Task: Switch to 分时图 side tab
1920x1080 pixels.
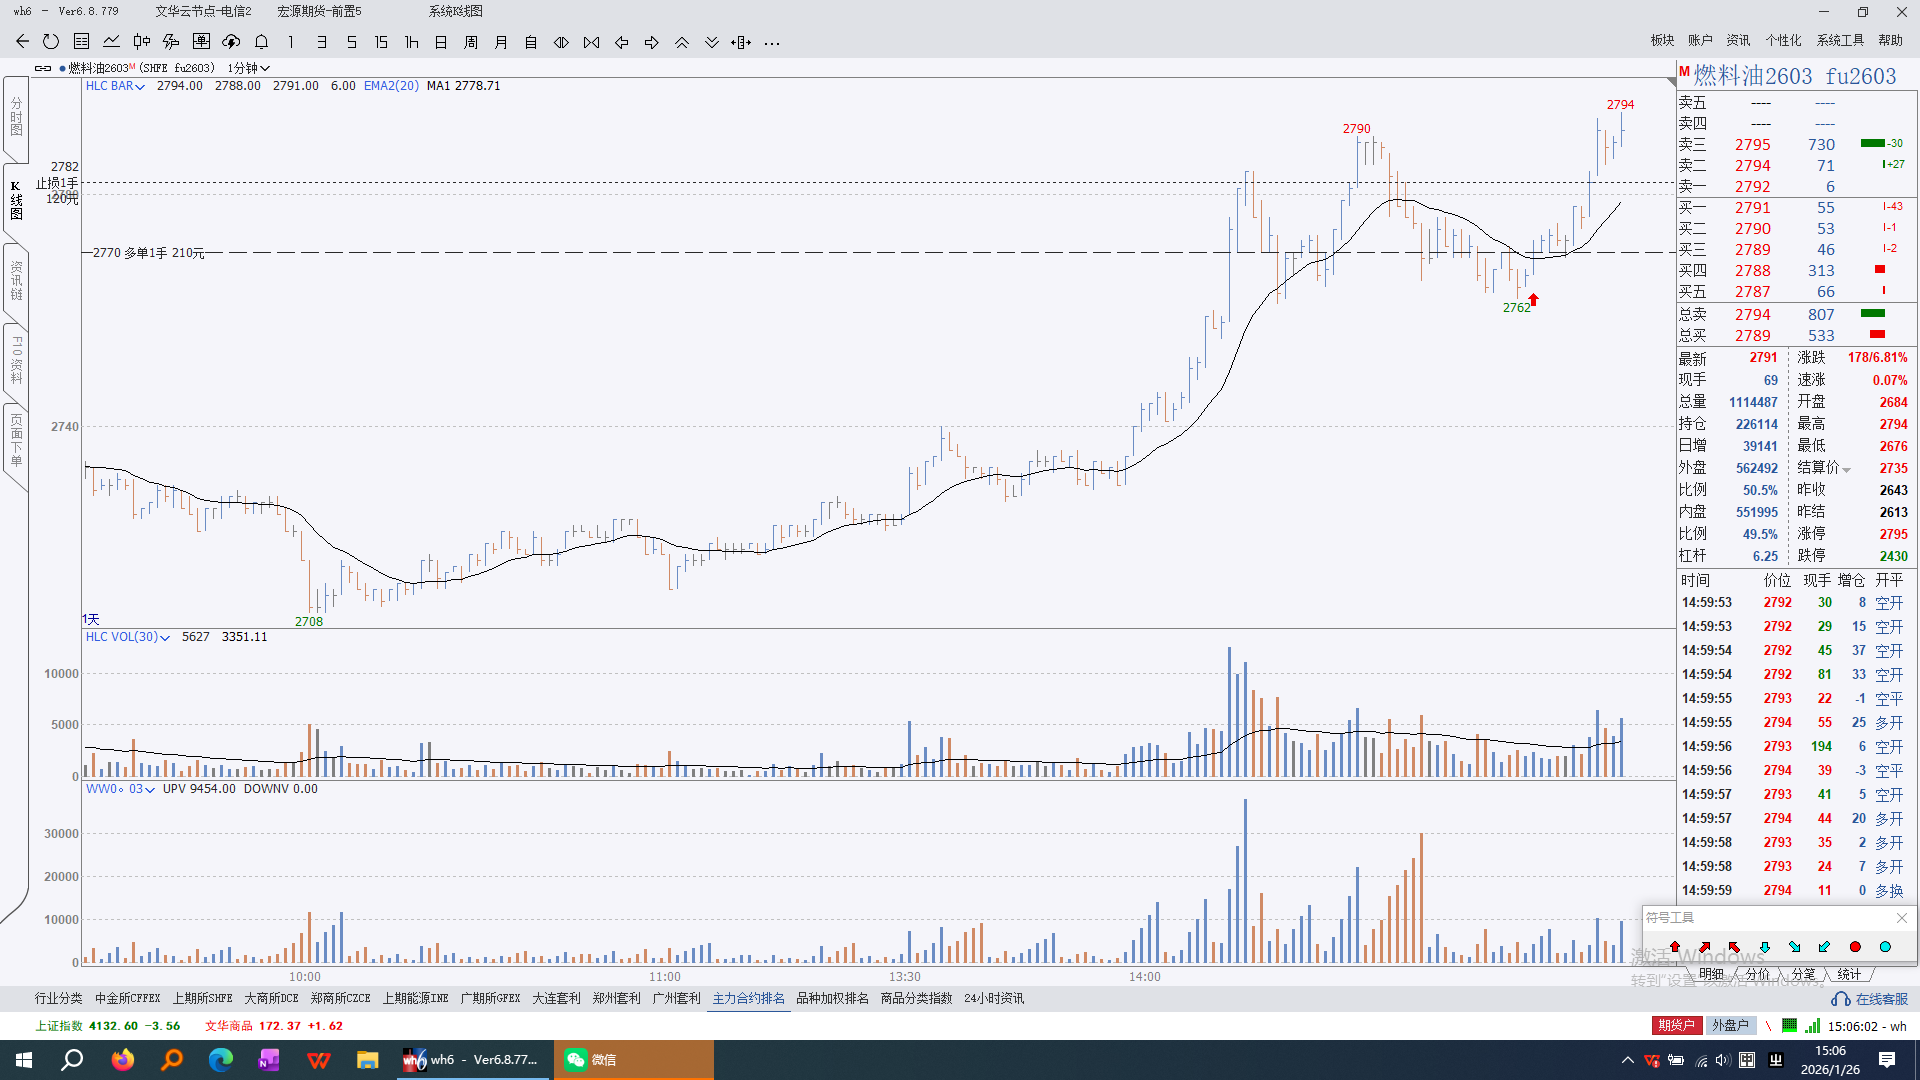Action: tap(16, 117)
